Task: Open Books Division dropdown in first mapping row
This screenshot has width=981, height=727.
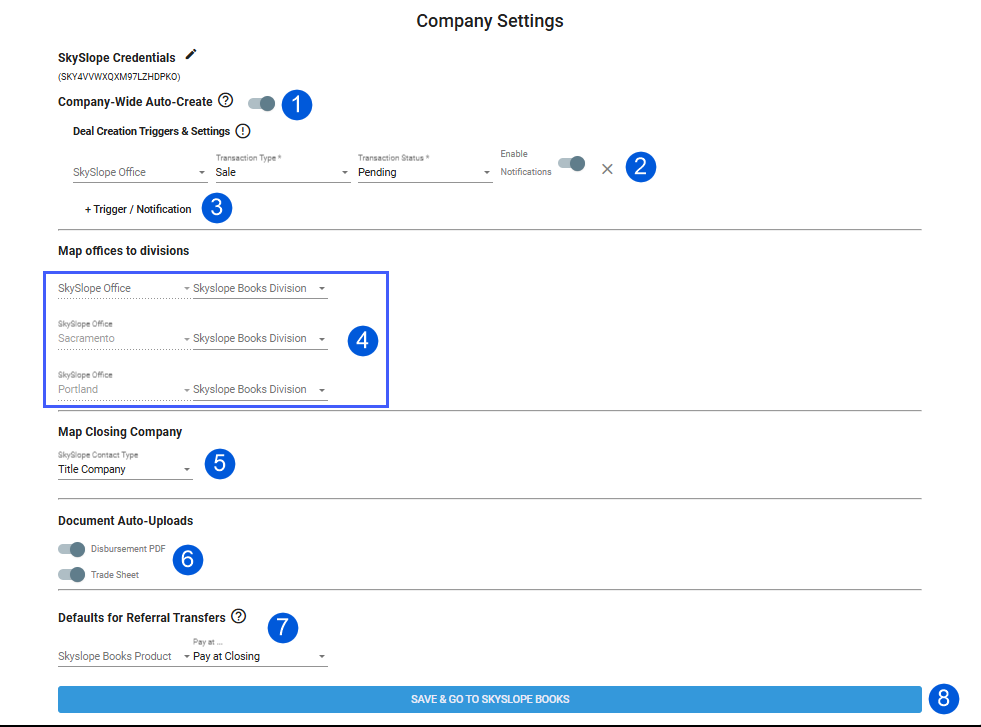Action: pyautogui.click(x=260, y=288)
